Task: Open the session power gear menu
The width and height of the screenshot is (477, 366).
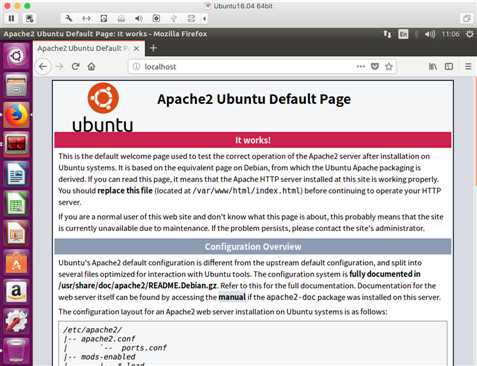Action: [470, 34]
